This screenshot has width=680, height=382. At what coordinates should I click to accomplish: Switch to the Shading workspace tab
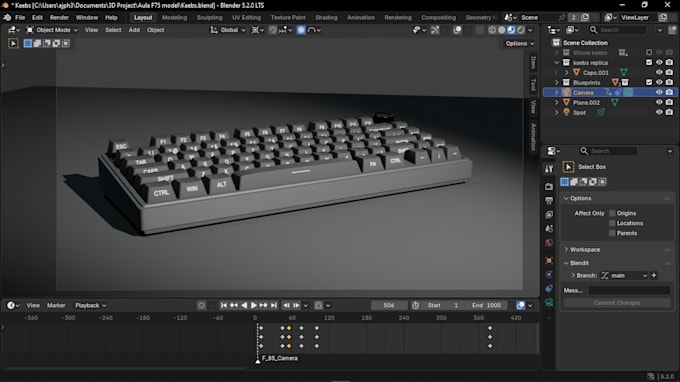coord(326,18)
